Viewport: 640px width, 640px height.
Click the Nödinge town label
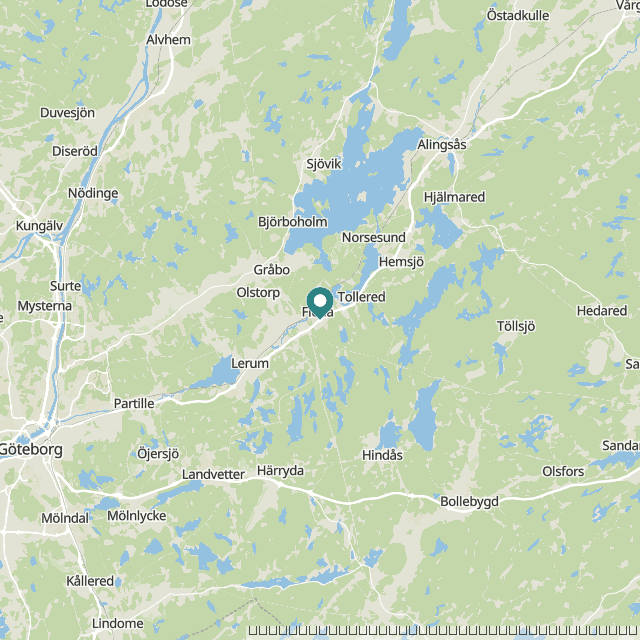93,193
